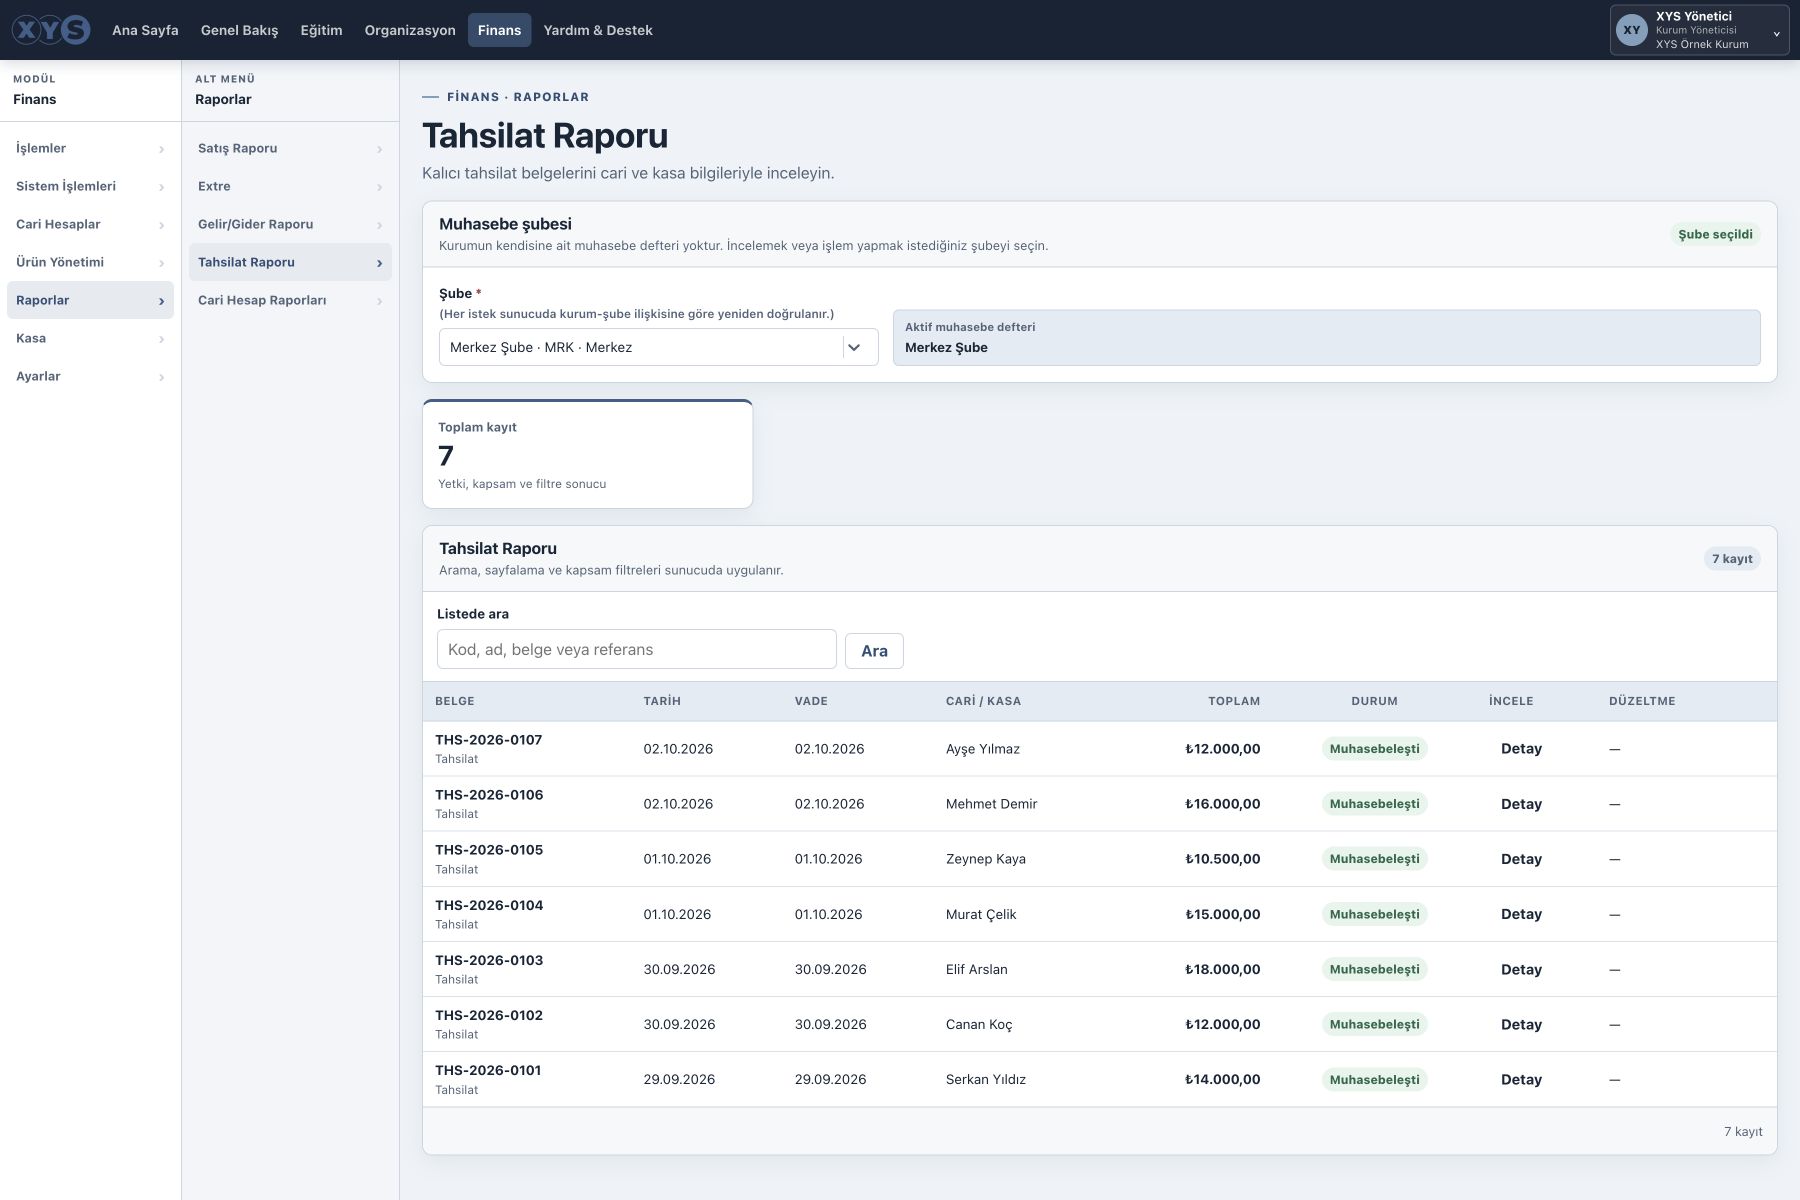
Task: Switch to Genel Bakış tab
Action: [x=239, y=30]
